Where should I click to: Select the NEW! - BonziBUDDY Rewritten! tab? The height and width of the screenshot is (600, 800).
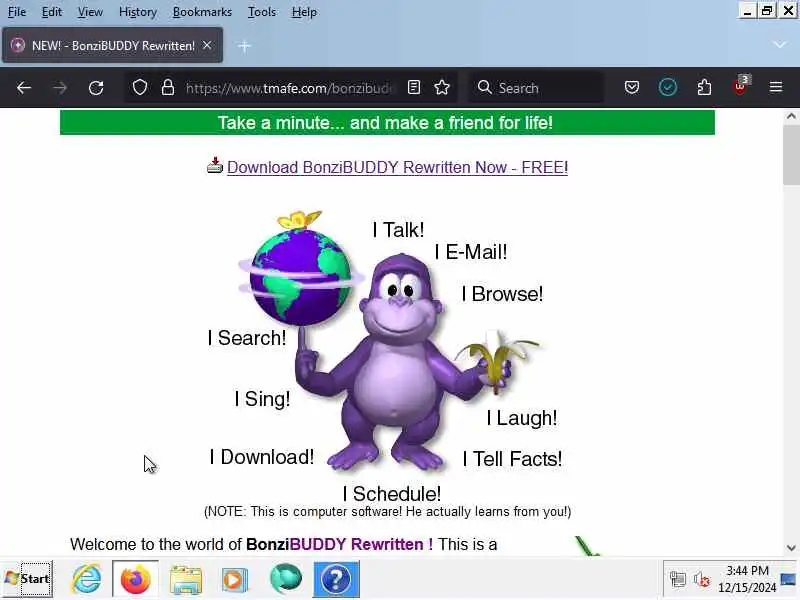point(112,45)
